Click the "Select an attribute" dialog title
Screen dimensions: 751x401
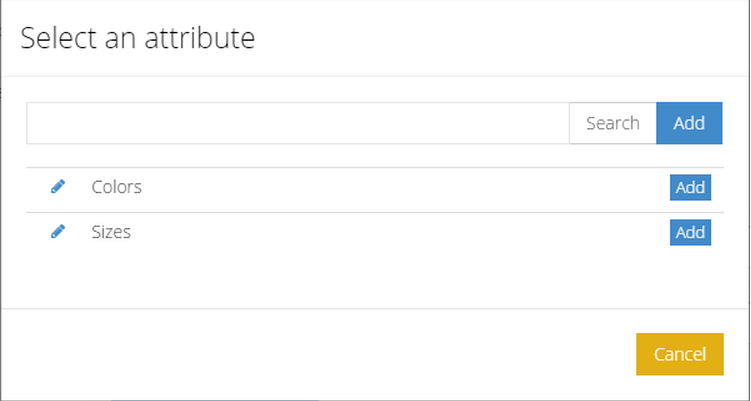tap(137, 38)
